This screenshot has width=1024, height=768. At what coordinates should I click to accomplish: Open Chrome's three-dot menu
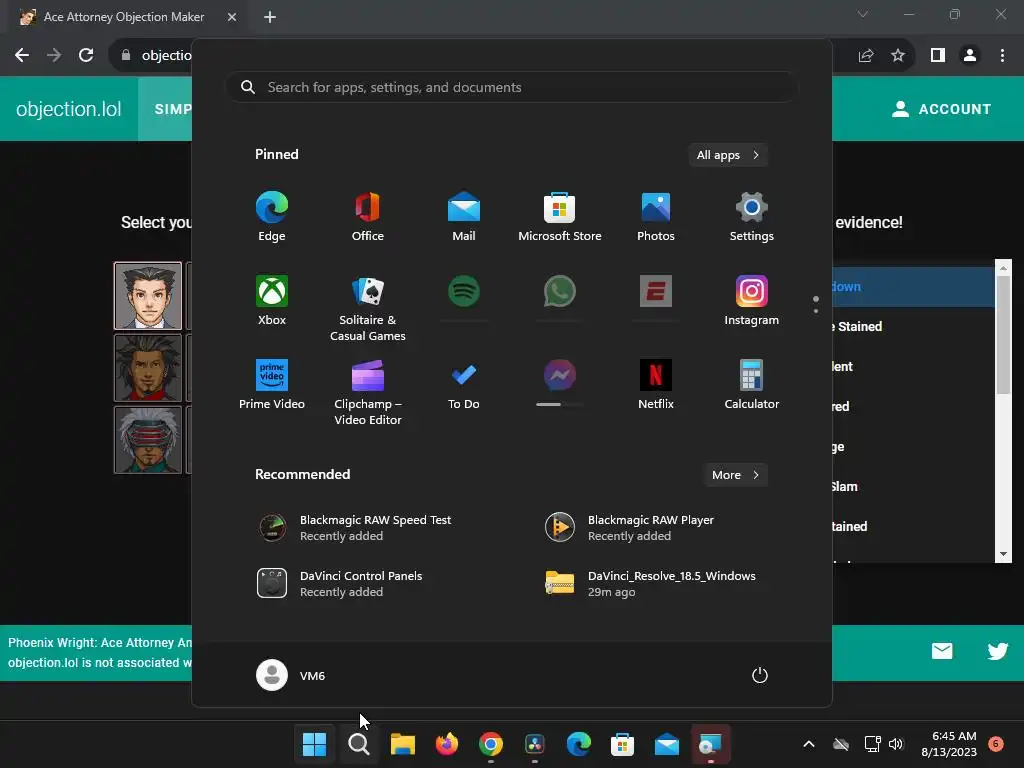coord(1002,56)
